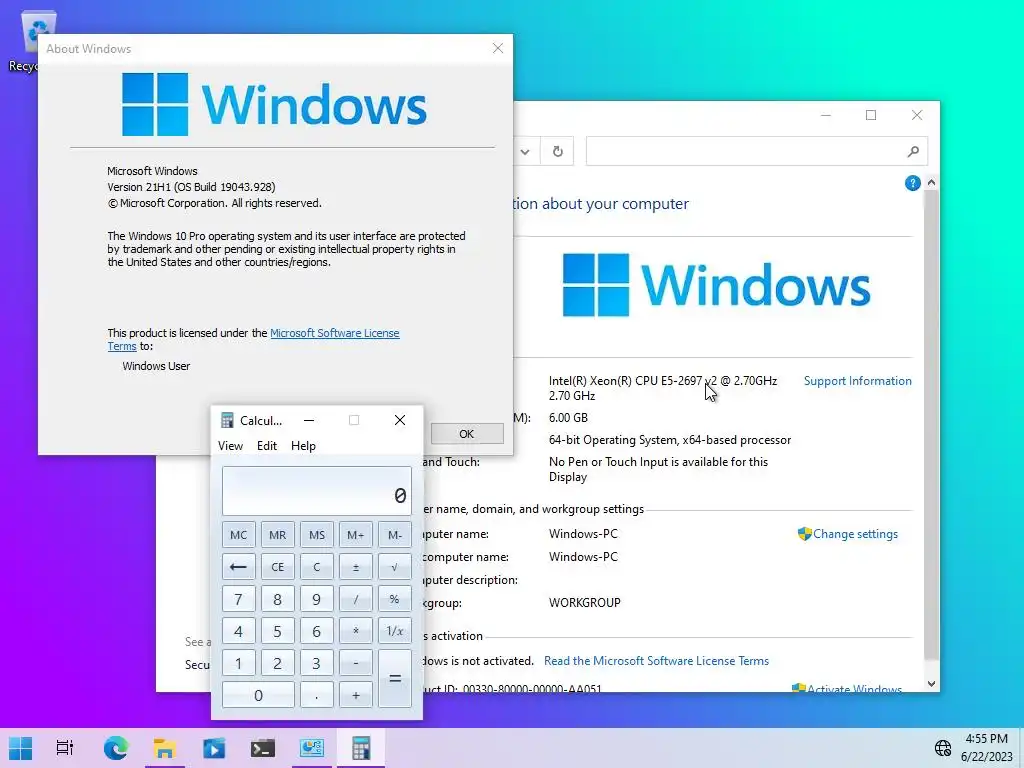1024x768 pixels.
Task: Click calculator digit 4
Action: [238, 631]
